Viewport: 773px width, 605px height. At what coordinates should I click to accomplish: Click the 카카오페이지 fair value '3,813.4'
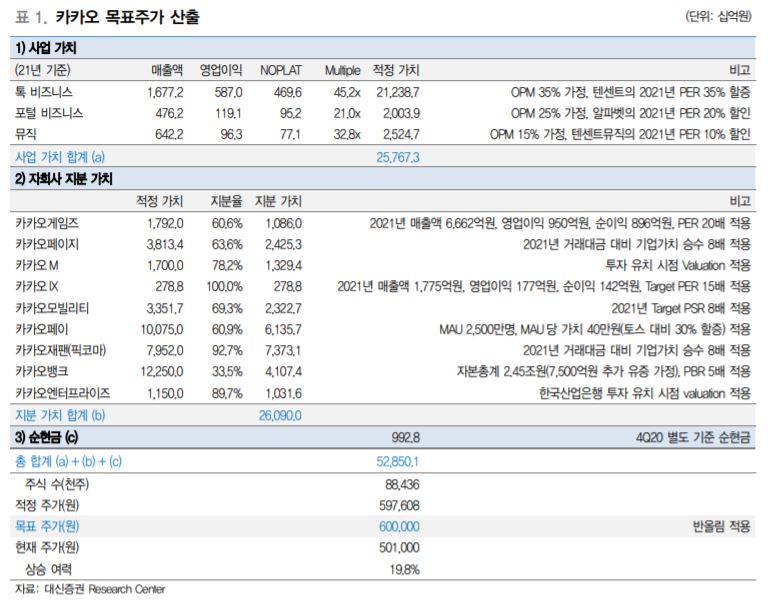point(165,245)
